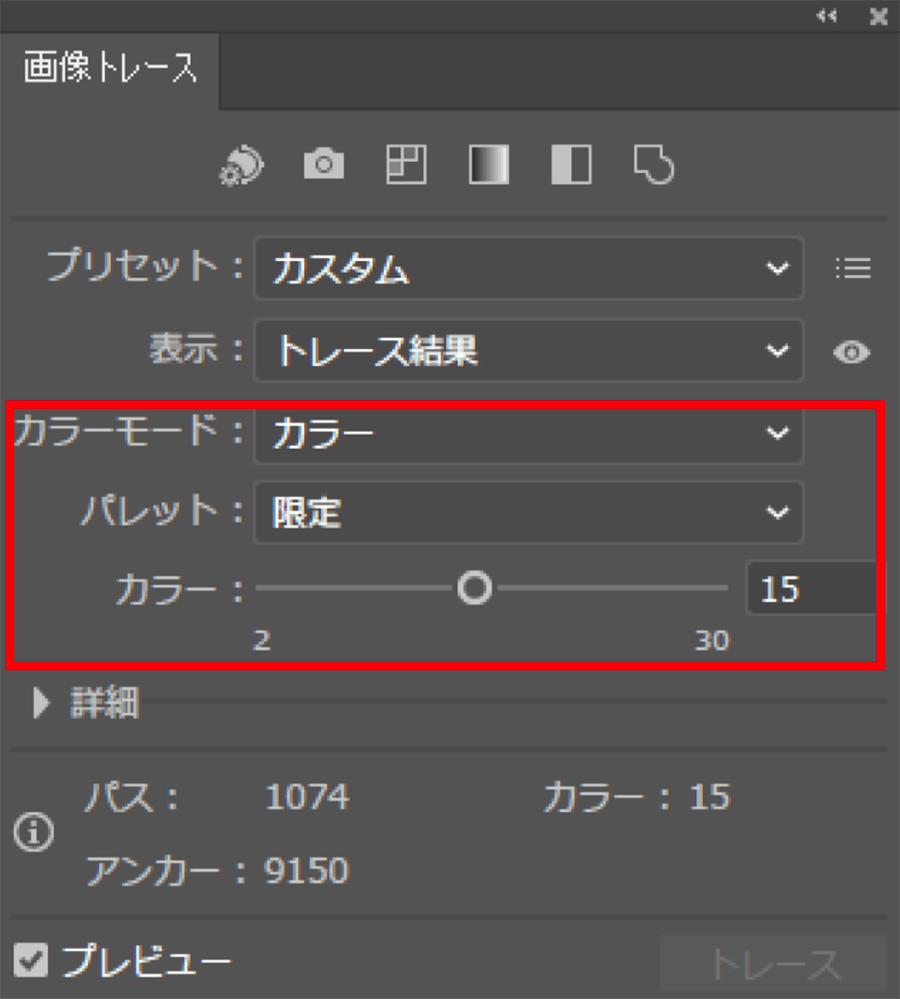Screen dimensions: 900x999
Task: Click the slider maximum label 30
Action: click(711, 640)
